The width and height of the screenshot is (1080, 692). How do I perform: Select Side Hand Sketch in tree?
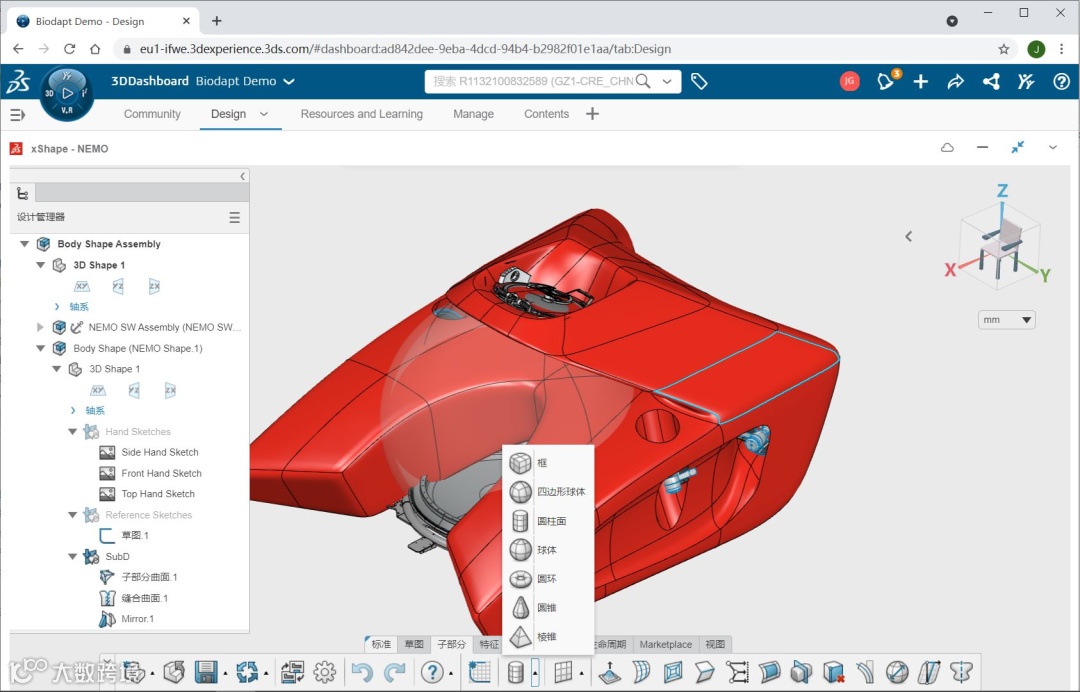160,452
